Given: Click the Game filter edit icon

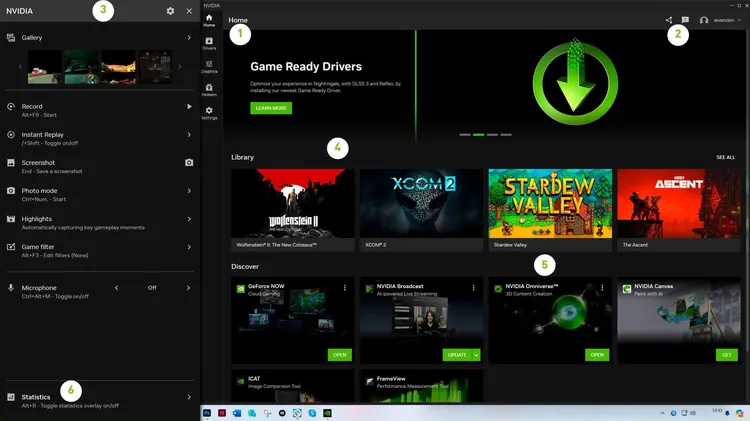Looking at the screenshot, I should (11, 247).
